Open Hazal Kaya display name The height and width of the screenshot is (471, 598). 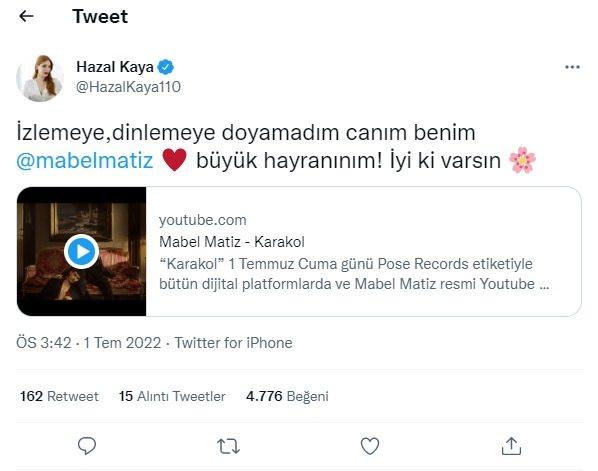pyautogui.click(x=115, y=67)
